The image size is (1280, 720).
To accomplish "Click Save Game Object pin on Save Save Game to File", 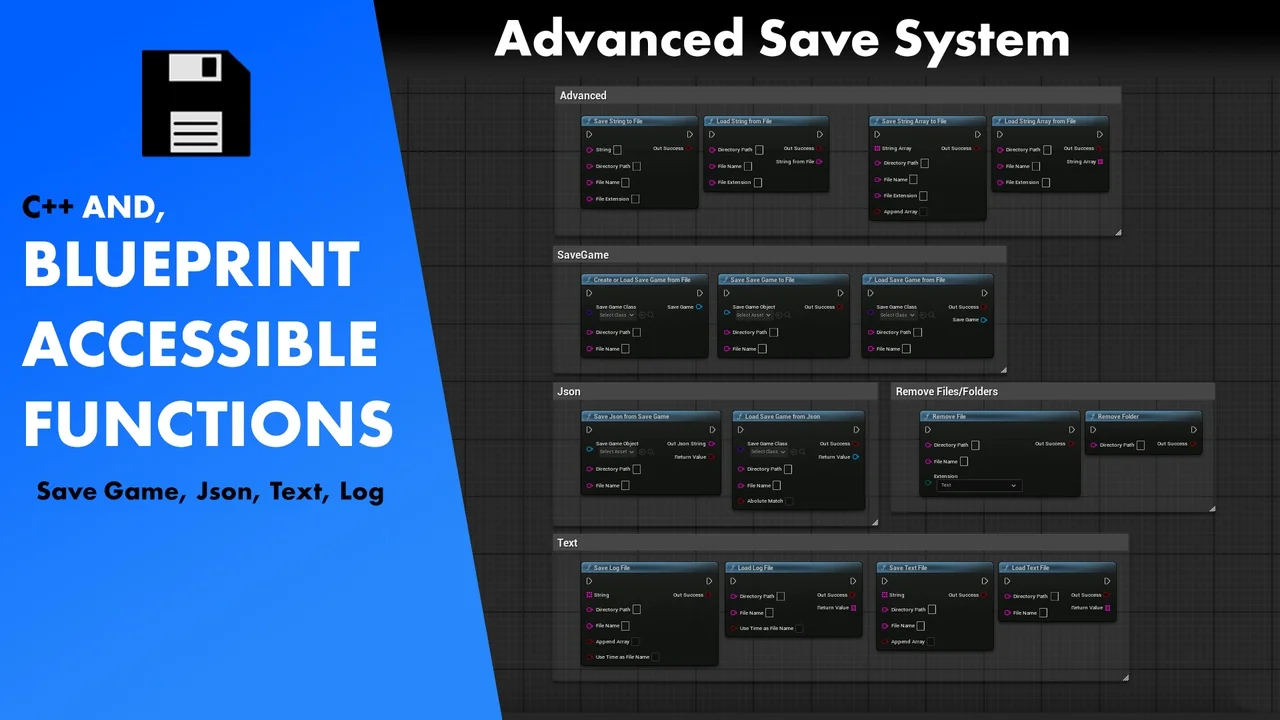I will [x=726, y=311].
